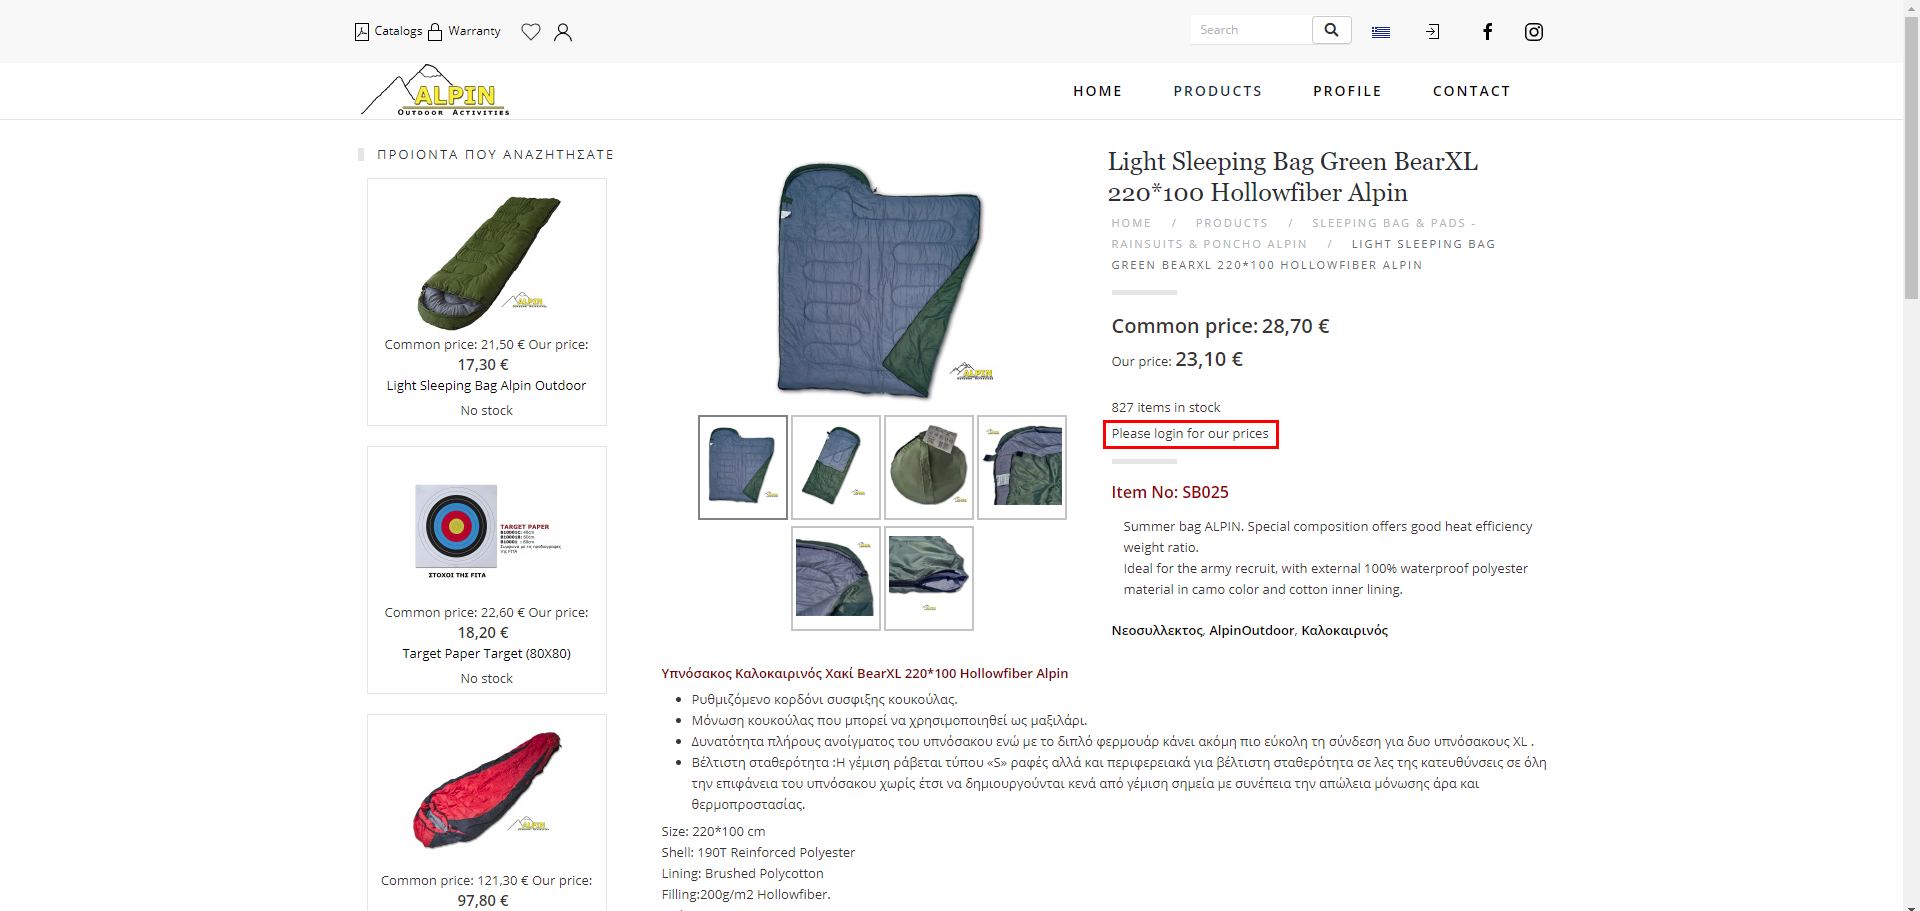This screenshot has height=911, width=1920.
Task: Click the Alpin Outdoor Activities logo
Action: pyautogui.click(x=436, y=91)
